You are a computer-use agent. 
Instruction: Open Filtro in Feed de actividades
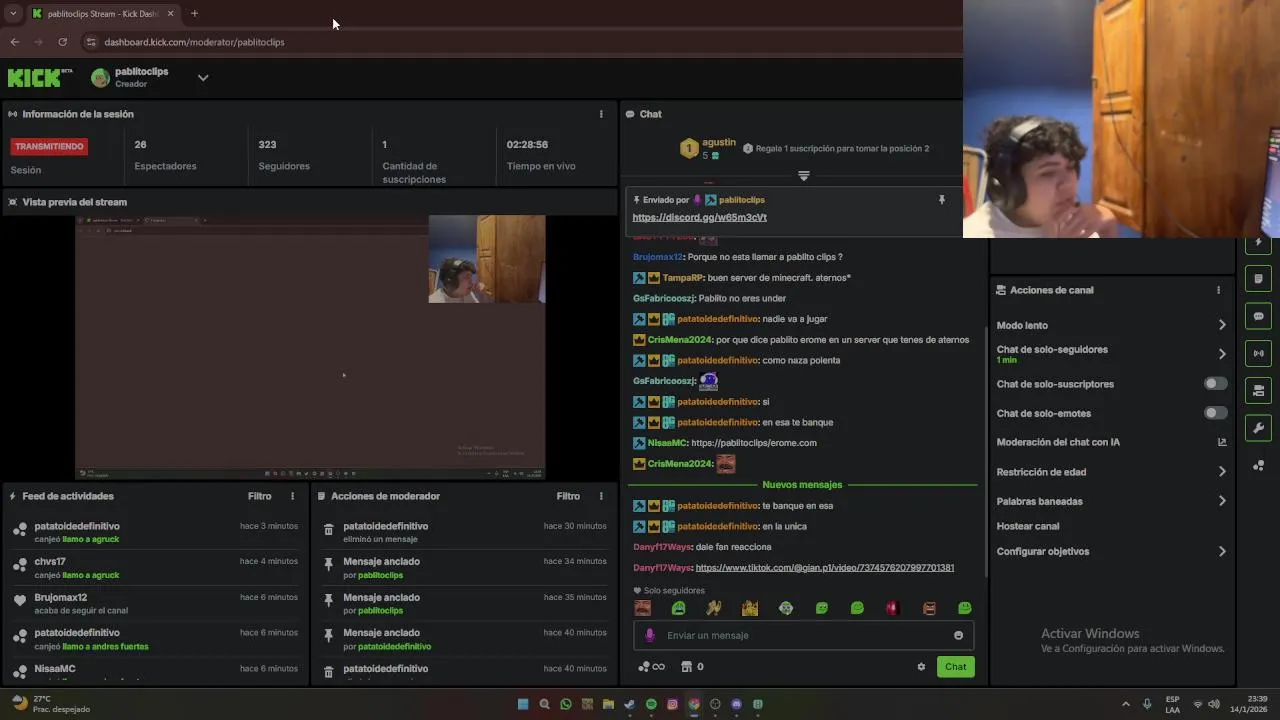(x=260, y=496)
